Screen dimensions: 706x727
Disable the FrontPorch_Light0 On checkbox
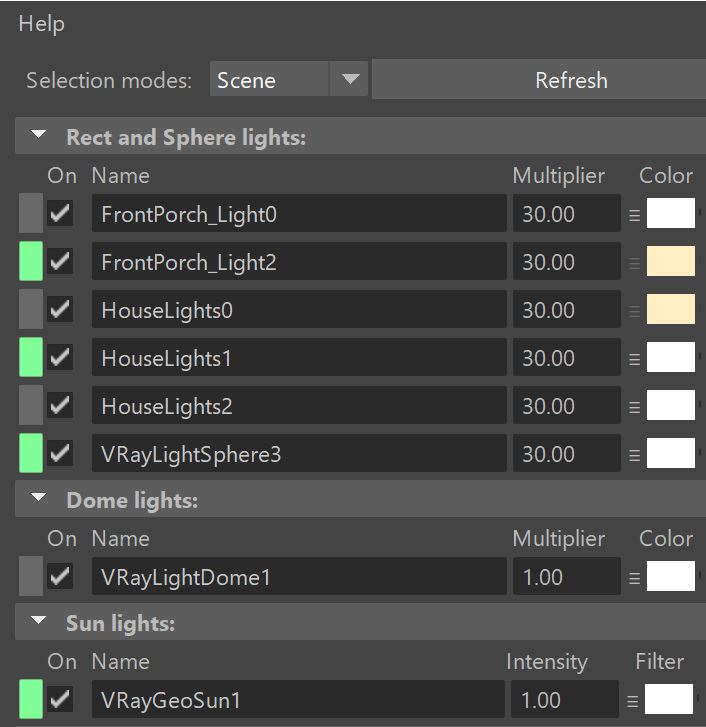(60, 213)
